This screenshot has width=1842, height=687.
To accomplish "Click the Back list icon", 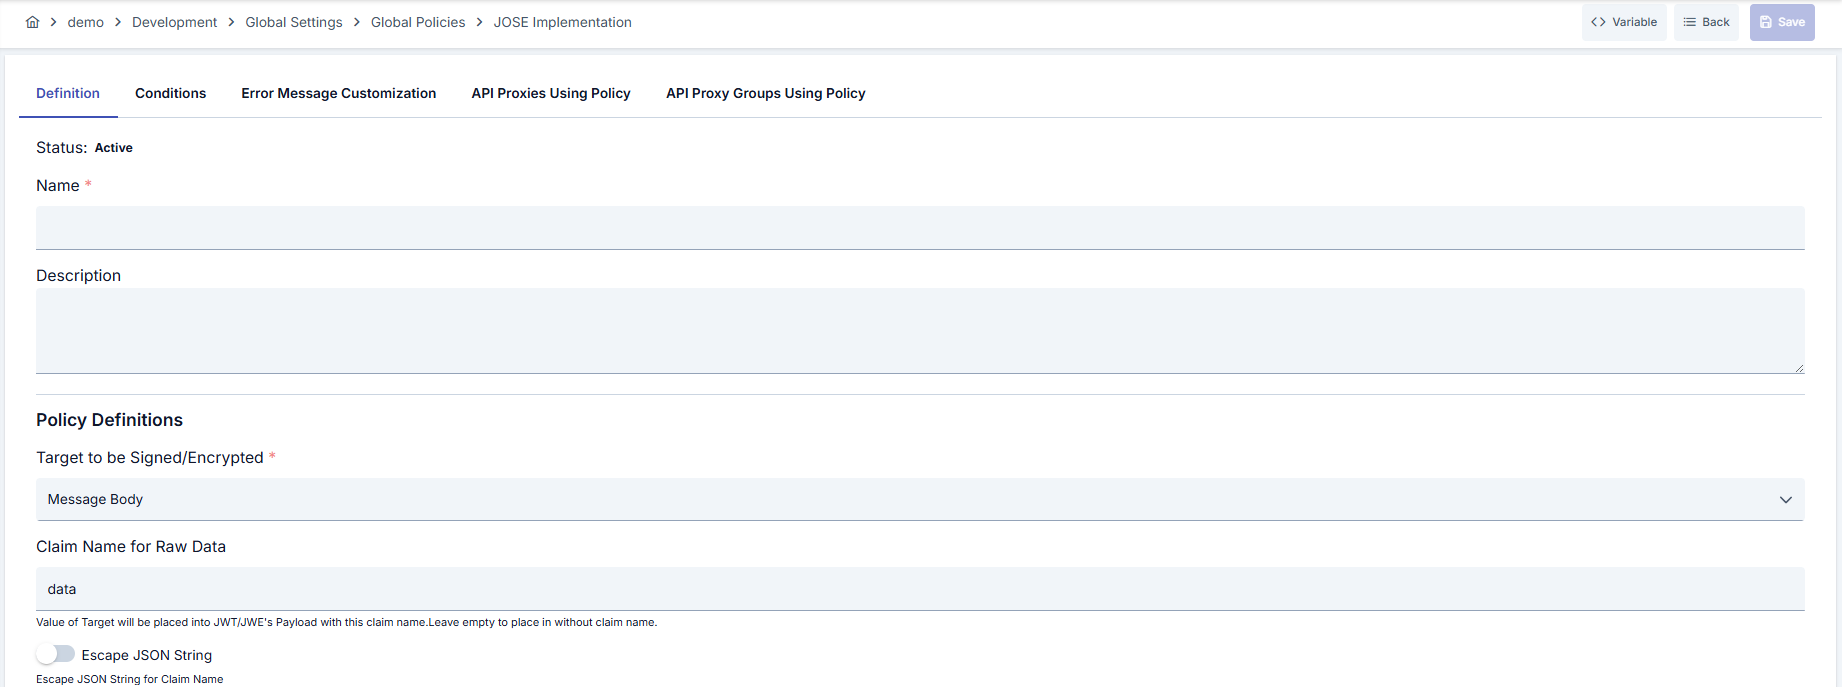I will [x=1689, y=22].
